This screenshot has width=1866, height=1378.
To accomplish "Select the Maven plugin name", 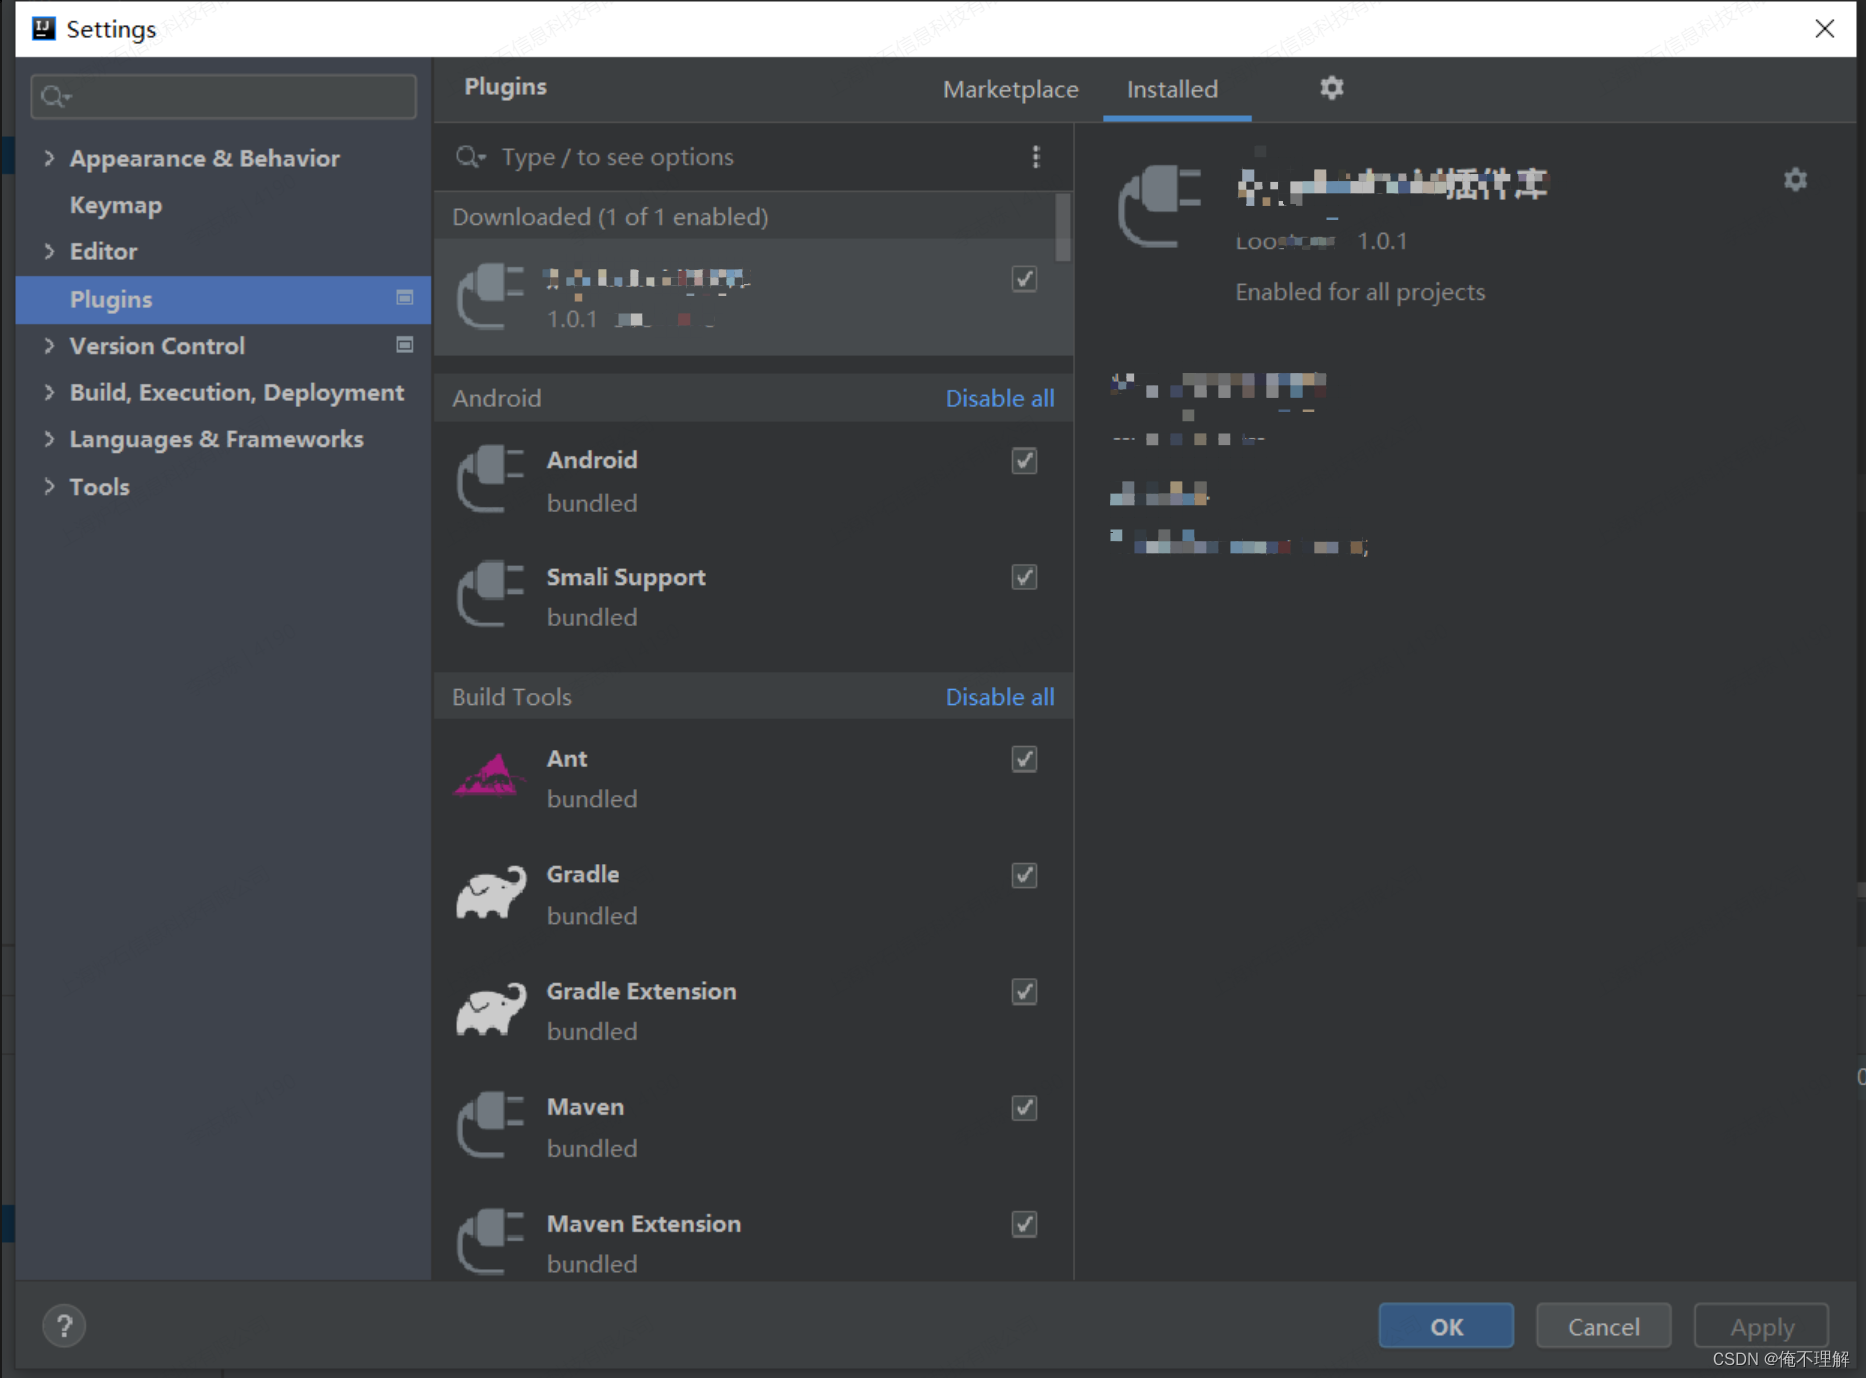I will click(x=585, y=1107).
